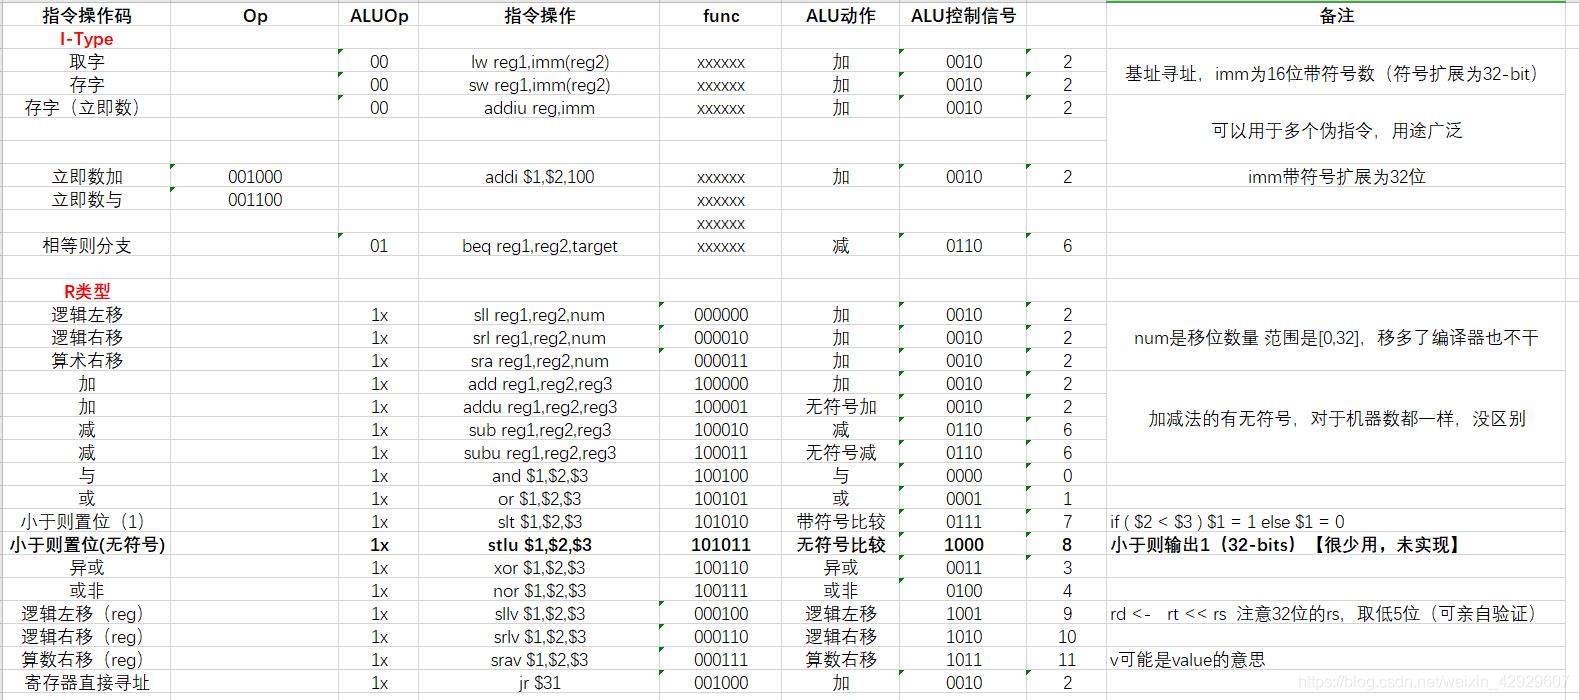Screen dimensions: 1579x700
Task: Select the 指令操作码 header cell
Action: point(87,16)
